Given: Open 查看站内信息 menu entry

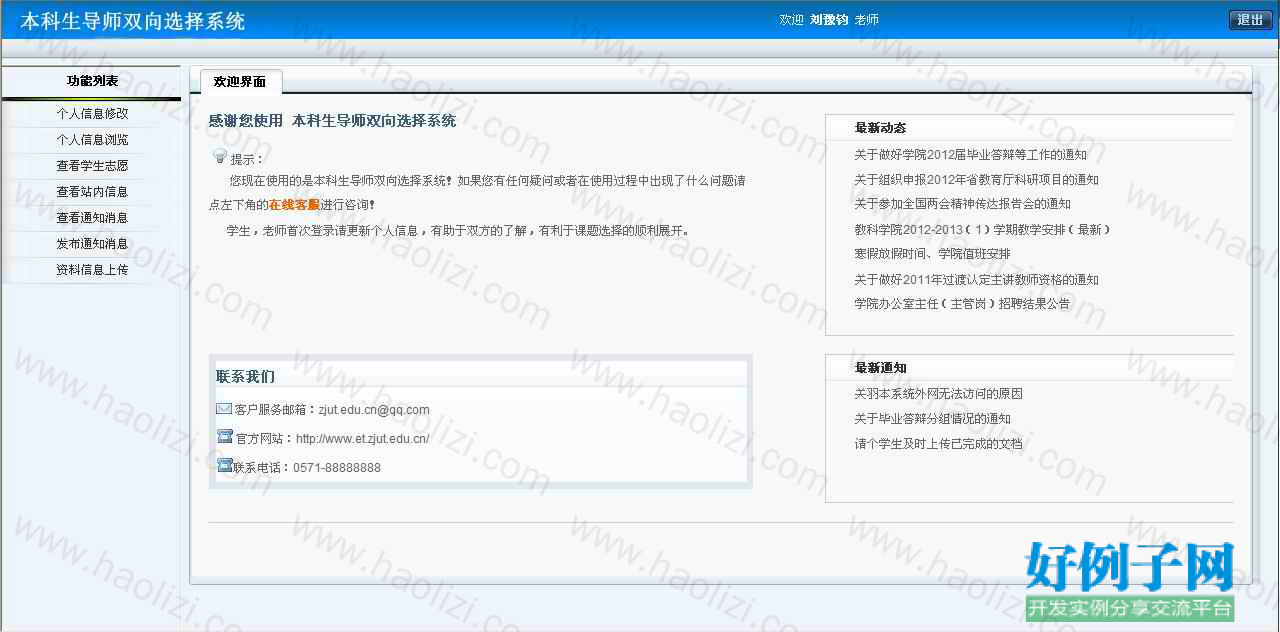Looking at the screenshot, I should tap(92, 192).
